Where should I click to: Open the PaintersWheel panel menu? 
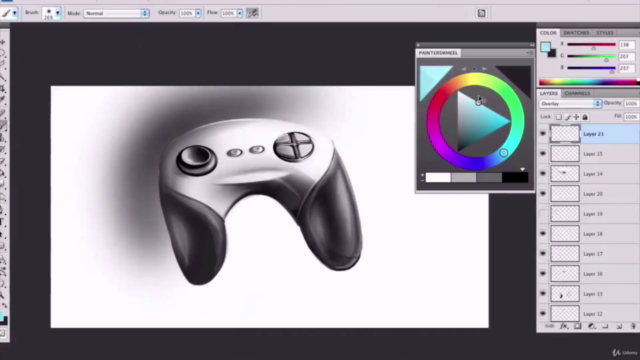pyautogui.click(x=530, y=53)
